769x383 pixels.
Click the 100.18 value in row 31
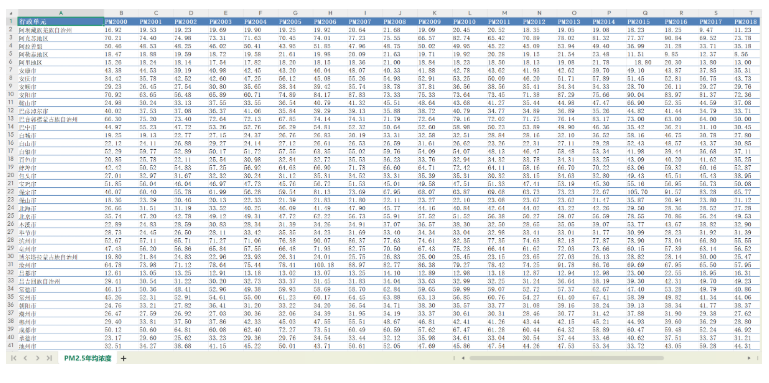tap(330, 265)
